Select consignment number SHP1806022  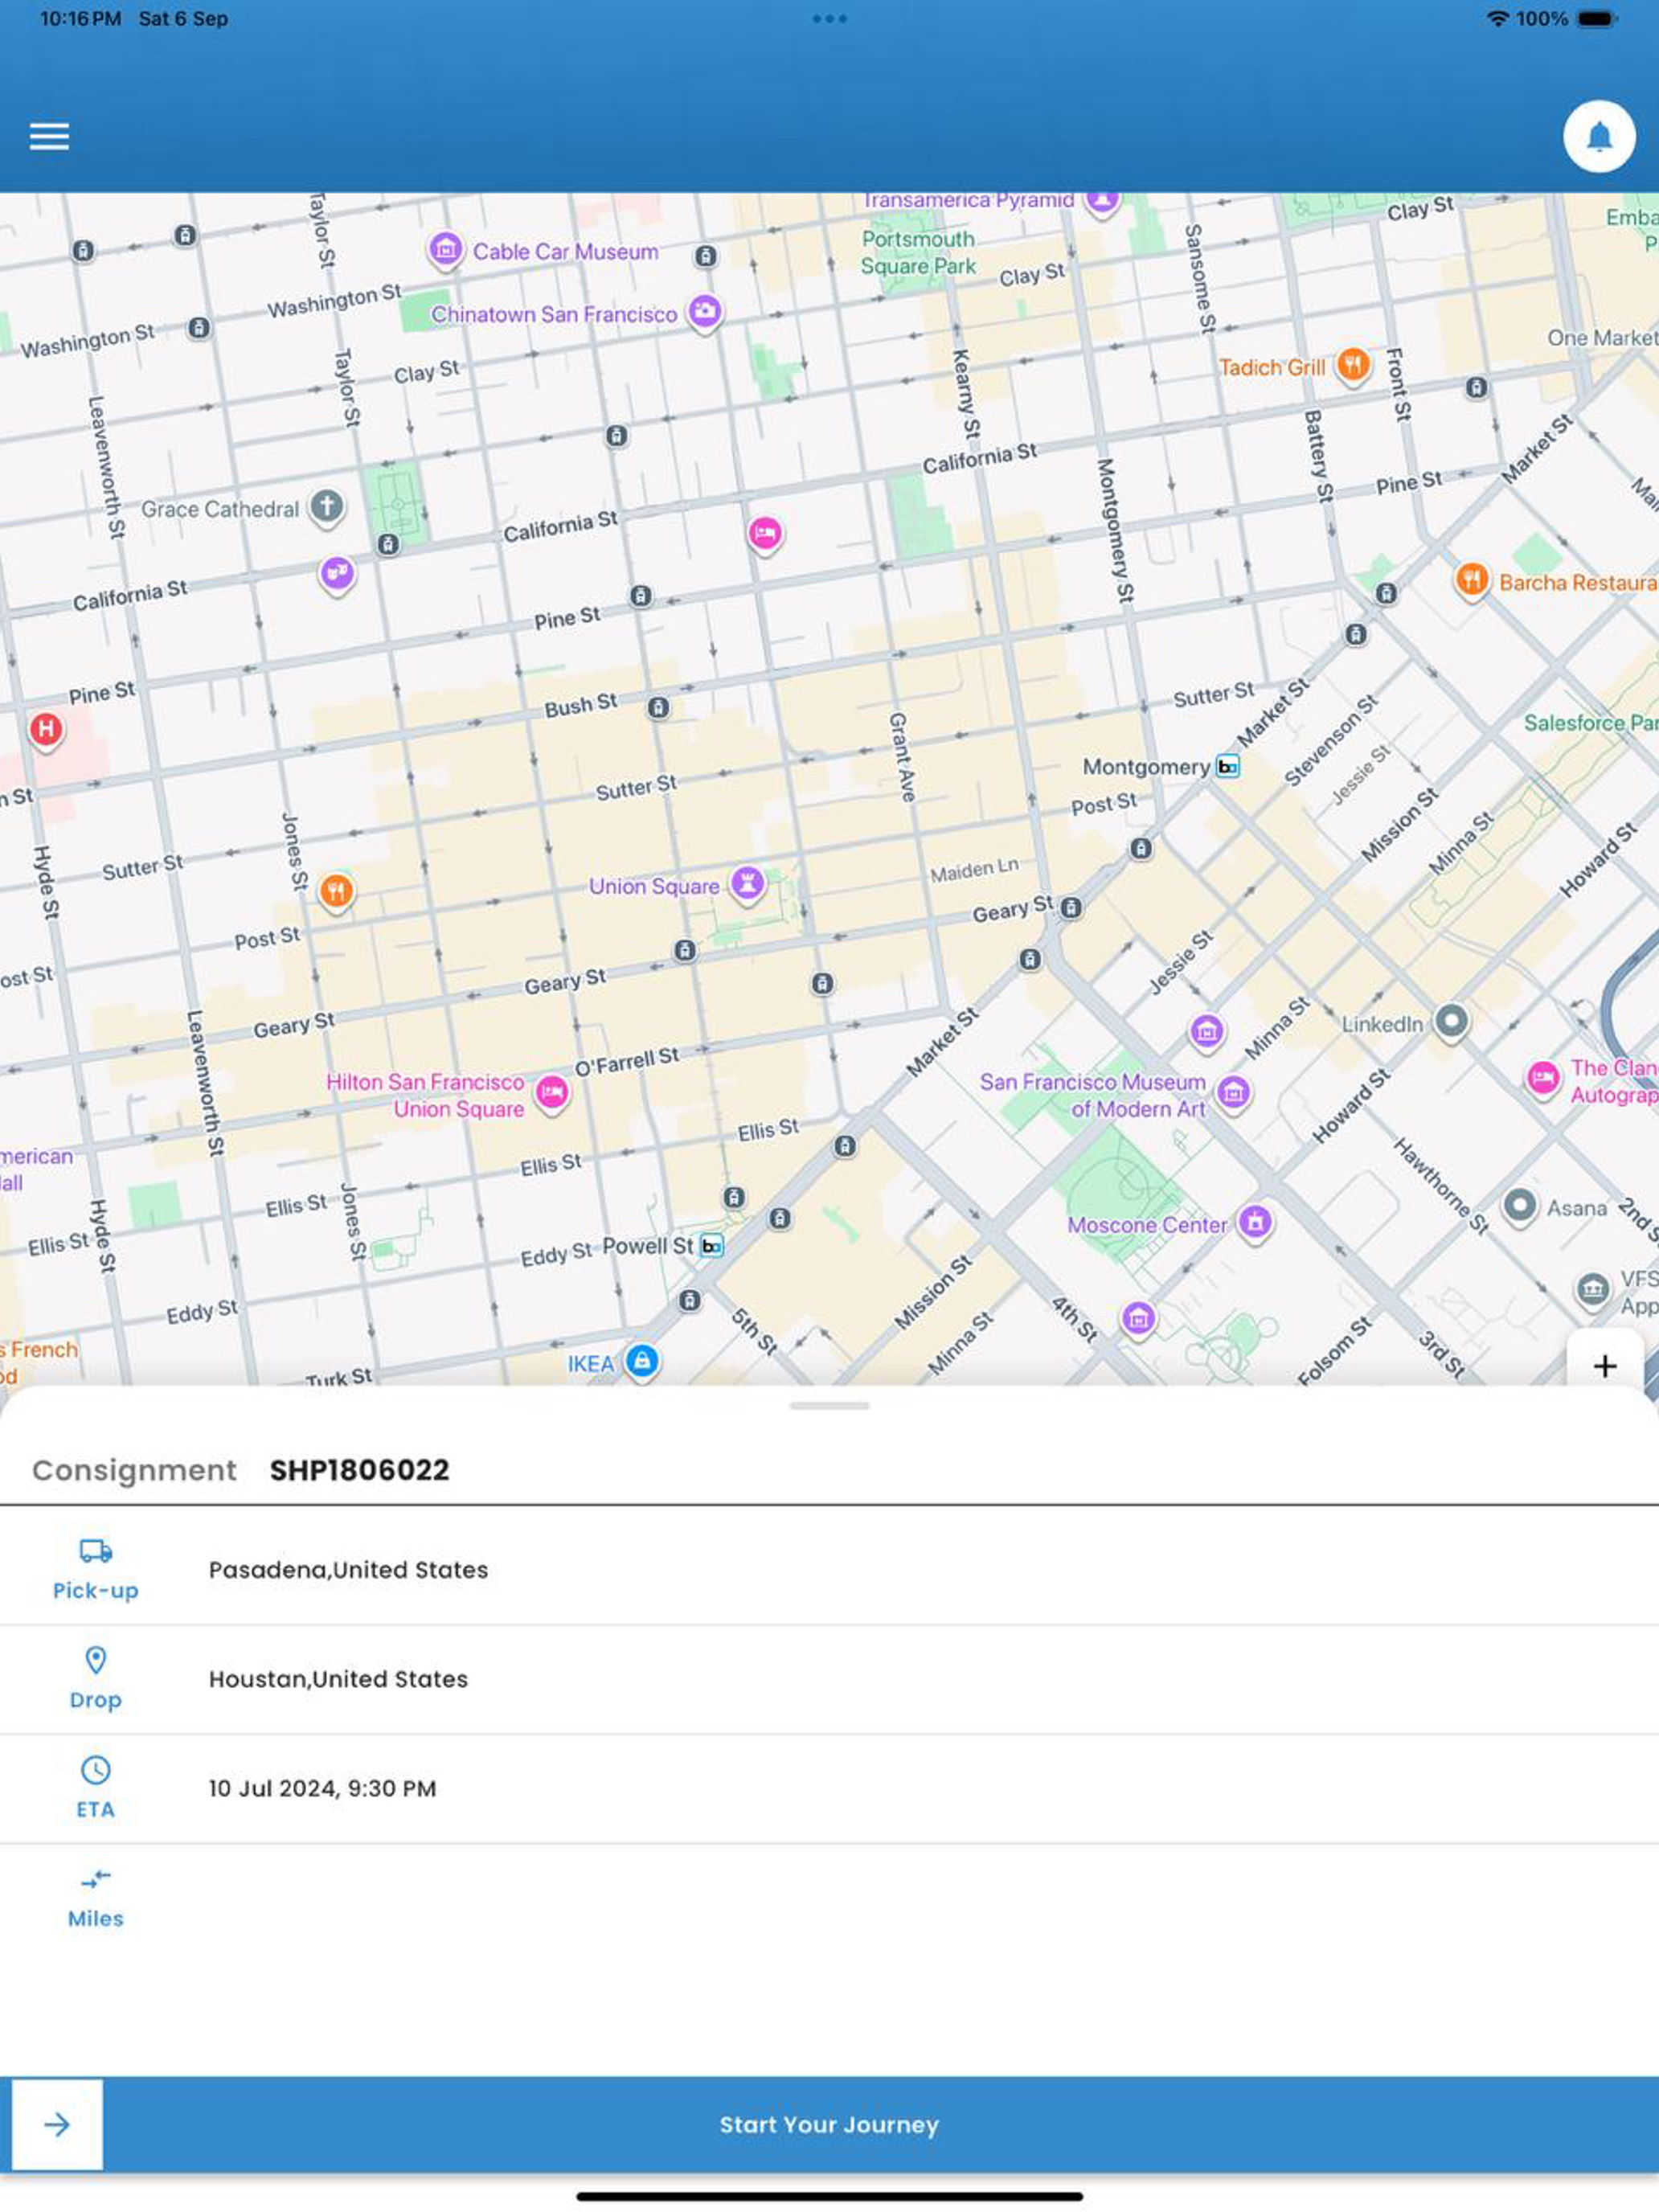[359, 1470]
